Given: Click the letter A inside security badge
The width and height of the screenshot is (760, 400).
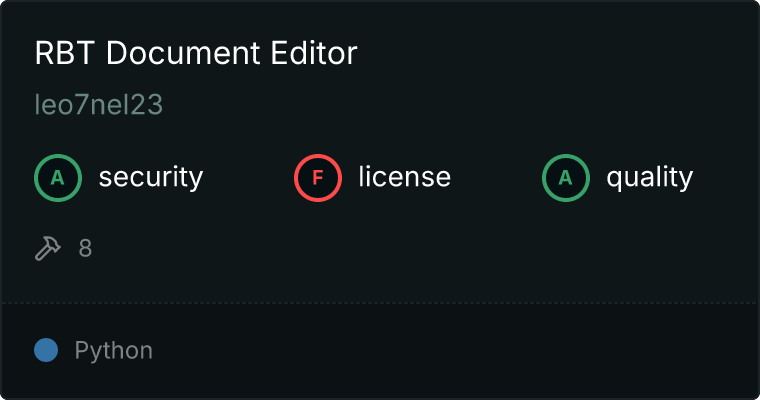Looking at the screenshot, I should point(58,178).
